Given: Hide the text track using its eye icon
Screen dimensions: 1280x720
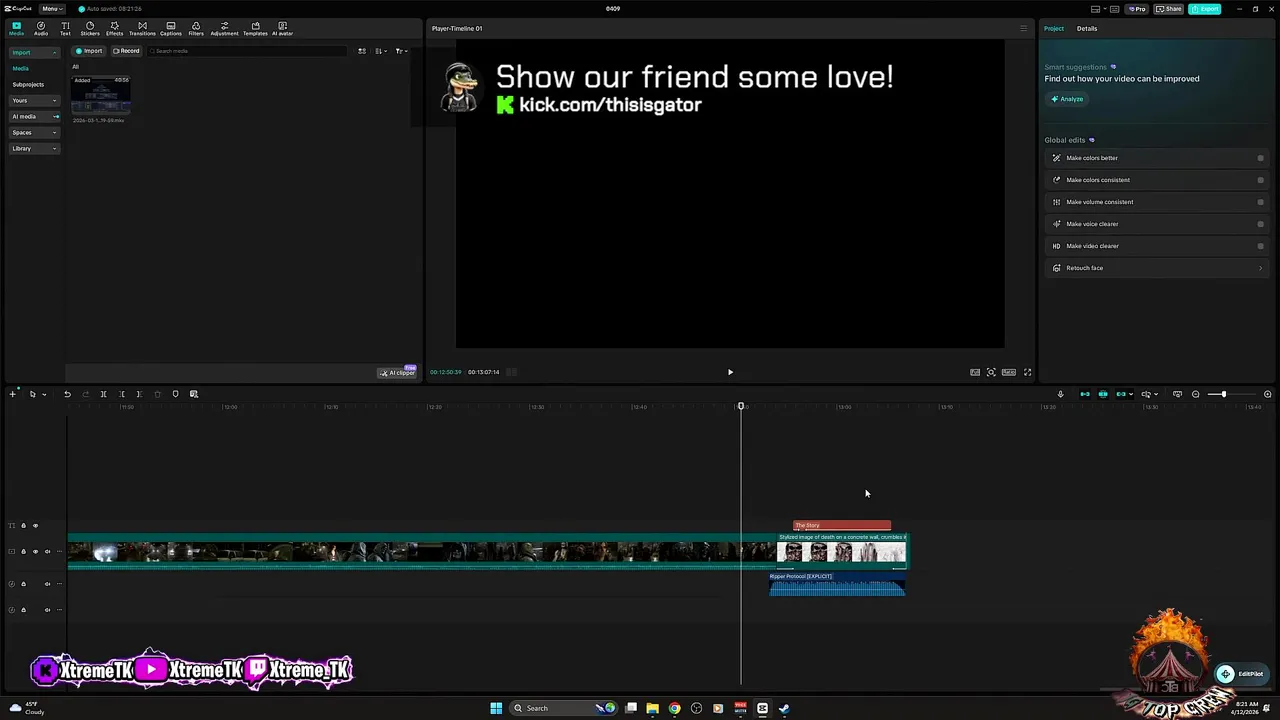Looking at the screenshot, I should 35,525.
